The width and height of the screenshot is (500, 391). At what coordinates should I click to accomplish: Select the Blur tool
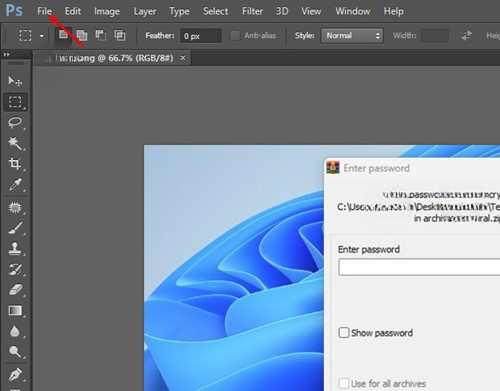15,331
